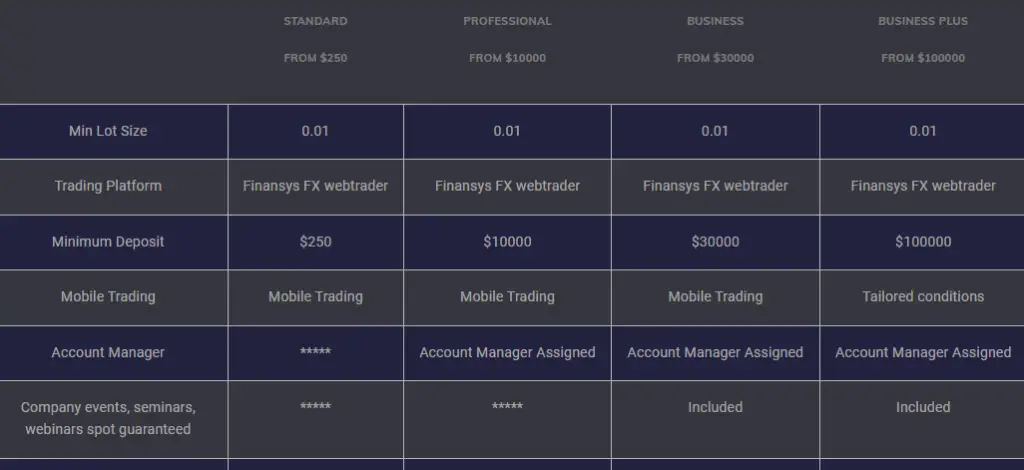1024x470 pixels.
Task: Click the Mobile Trading row label
Action: pos(108,297)
